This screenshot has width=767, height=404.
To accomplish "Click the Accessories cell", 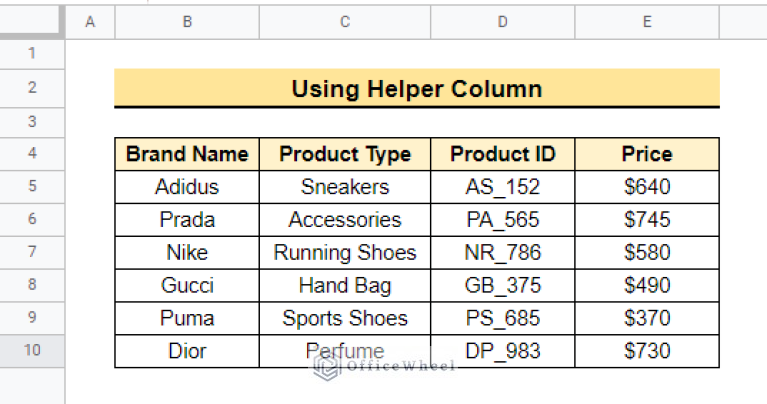I will click(345, 220).
